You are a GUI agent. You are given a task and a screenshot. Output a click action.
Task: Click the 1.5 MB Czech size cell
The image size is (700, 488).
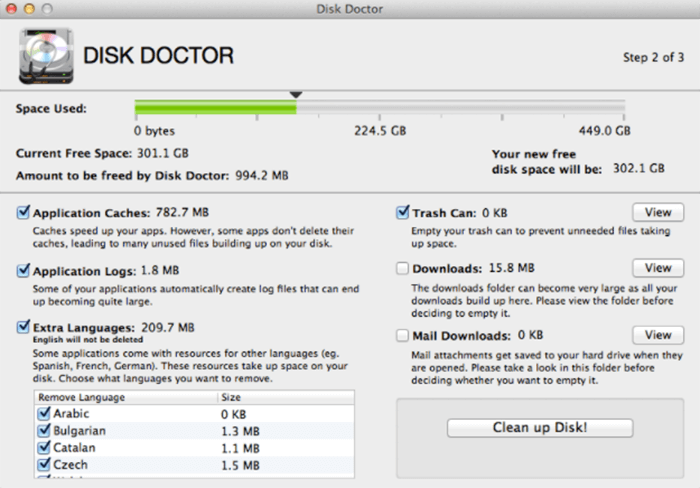[x=240, y=465]
